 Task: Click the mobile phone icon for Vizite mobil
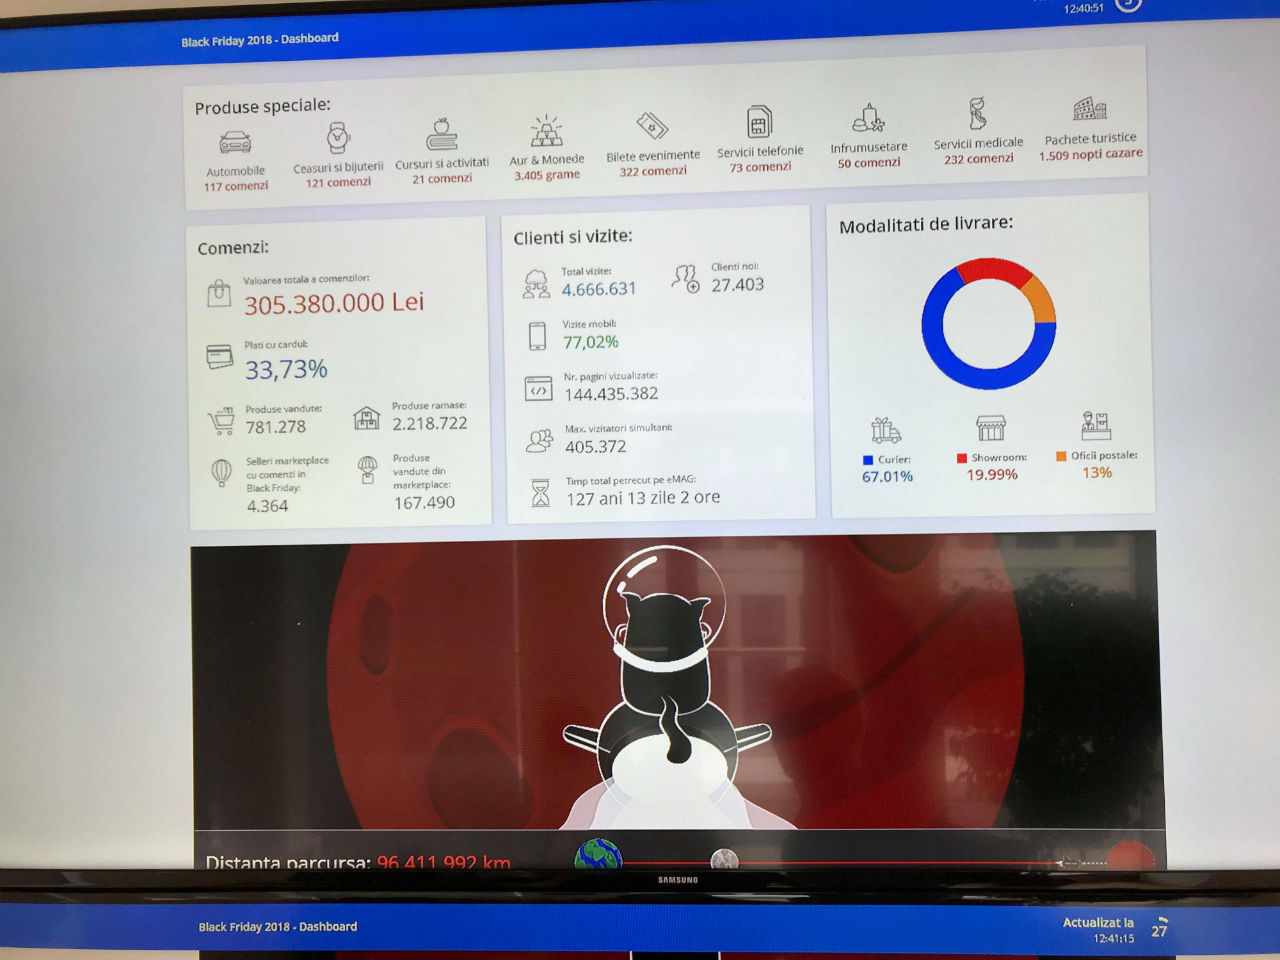(537, 336)
